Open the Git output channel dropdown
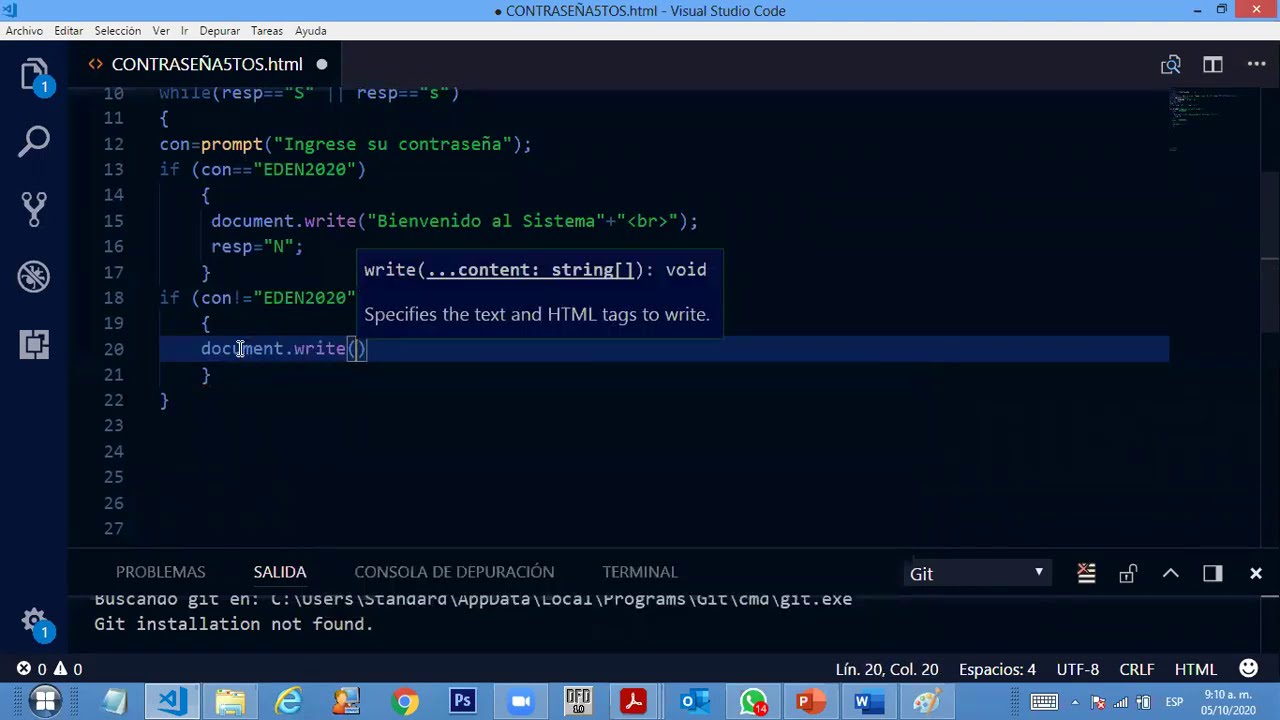The width and height of the screenshot is (1280, 720). [x=977, y=573]
